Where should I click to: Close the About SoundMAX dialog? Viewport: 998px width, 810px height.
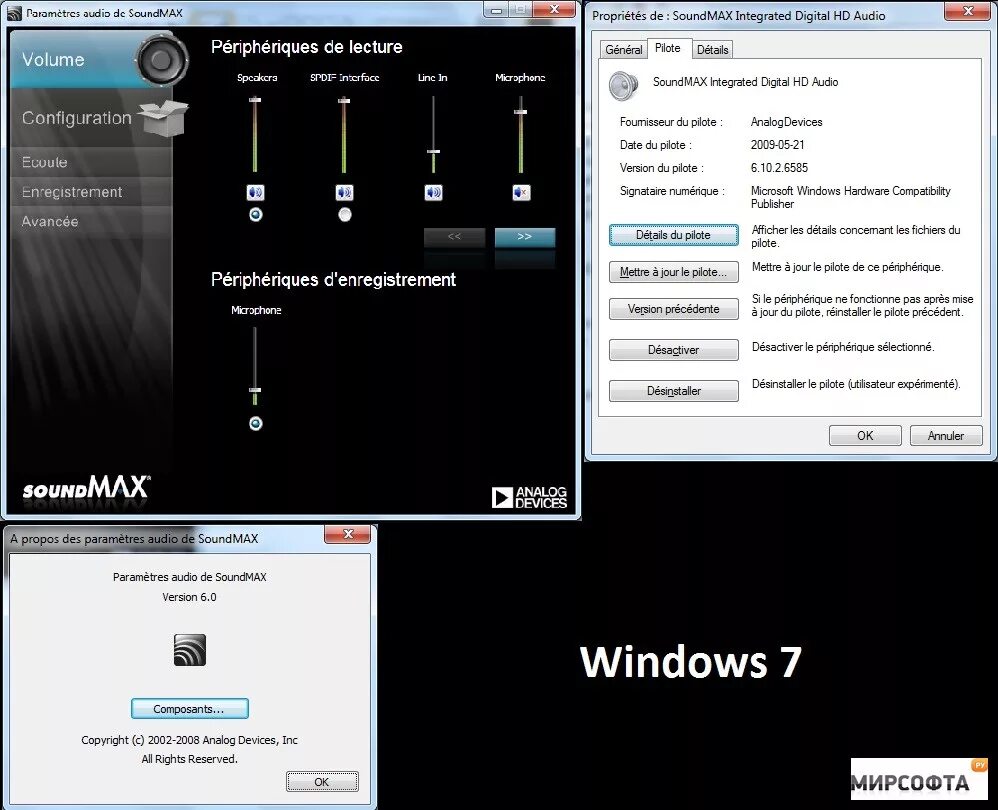(x=348, y=534)
